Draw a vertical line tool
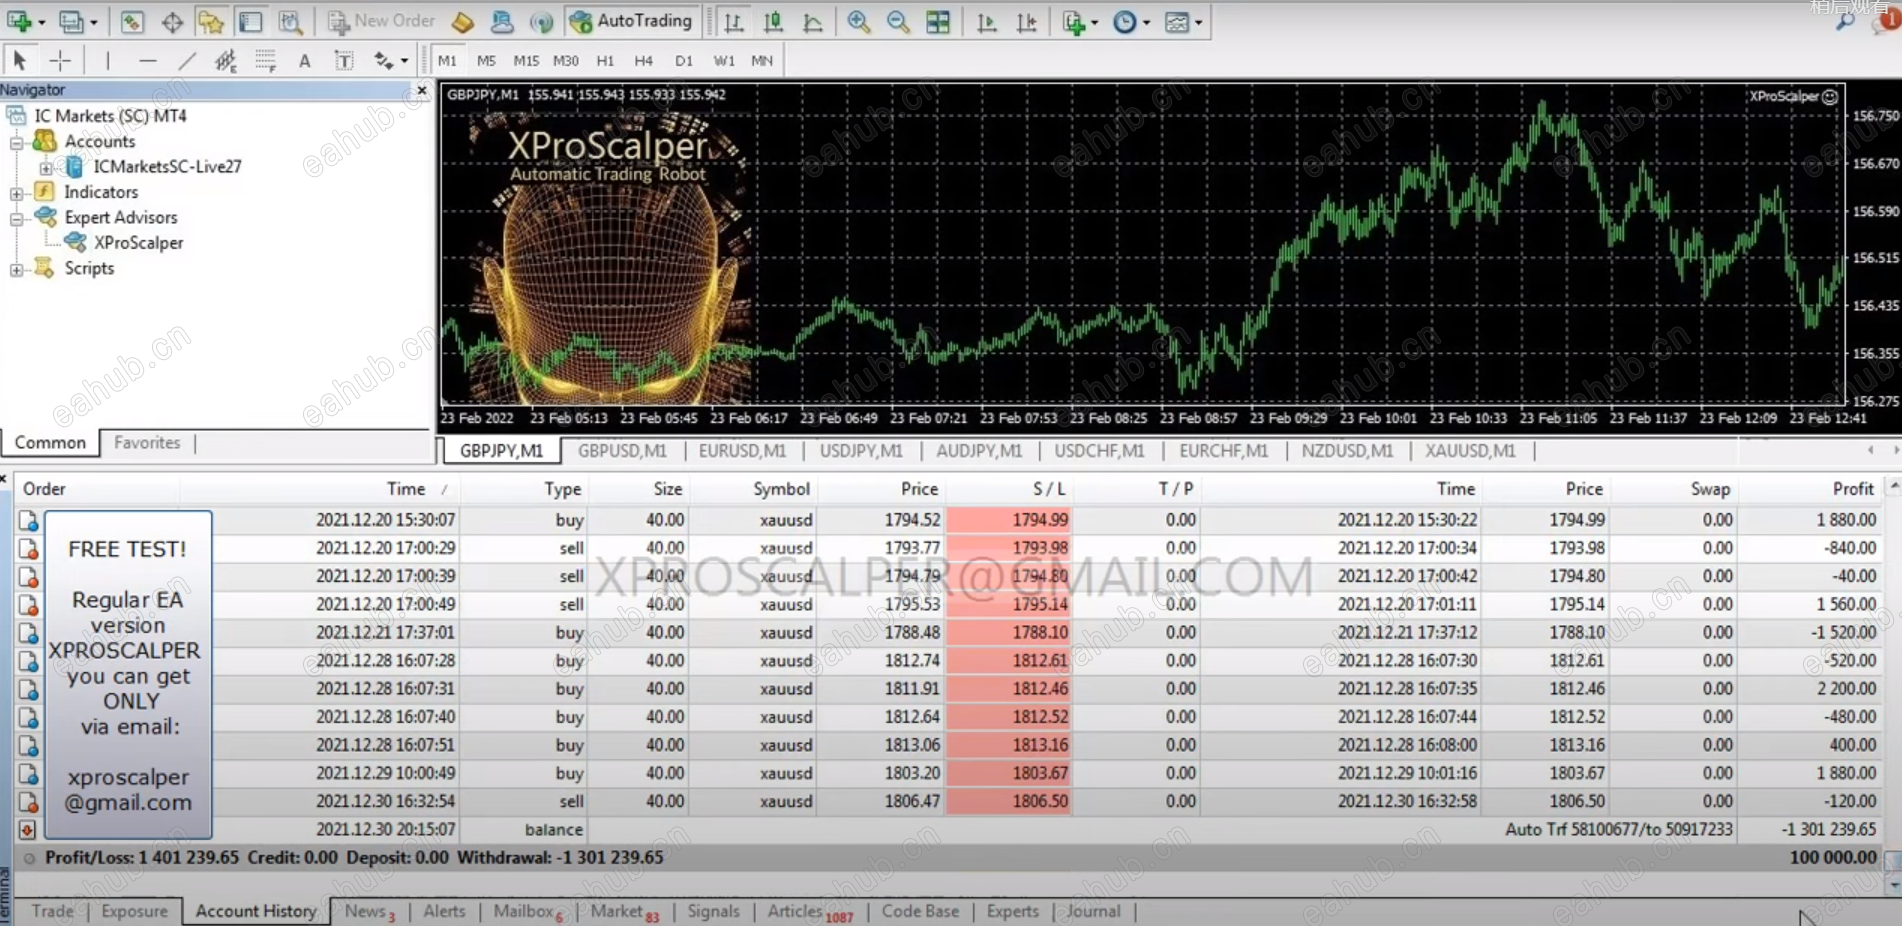Viewport: 1902px width, 926px height. click(x=107, y=60)
